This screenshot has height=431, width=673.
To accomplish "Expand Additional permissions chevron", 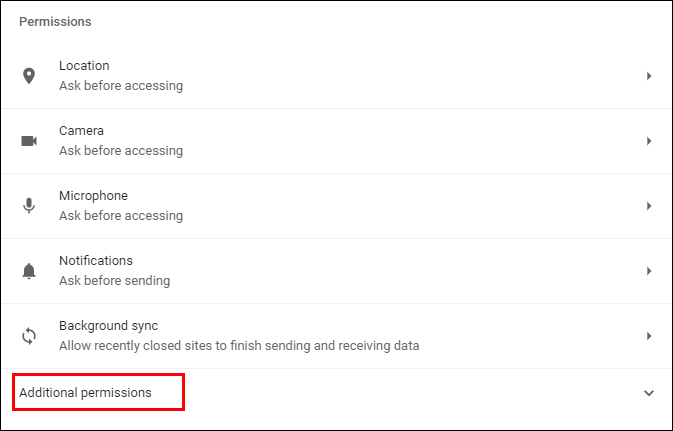I will [x=649, y=393].
